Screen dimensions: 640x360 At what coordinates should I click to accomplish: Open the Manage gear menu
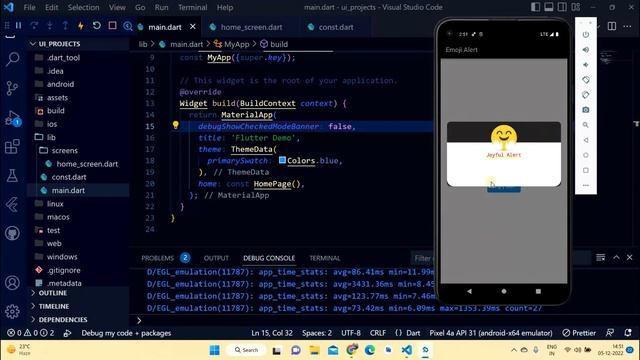click(12, 311)
